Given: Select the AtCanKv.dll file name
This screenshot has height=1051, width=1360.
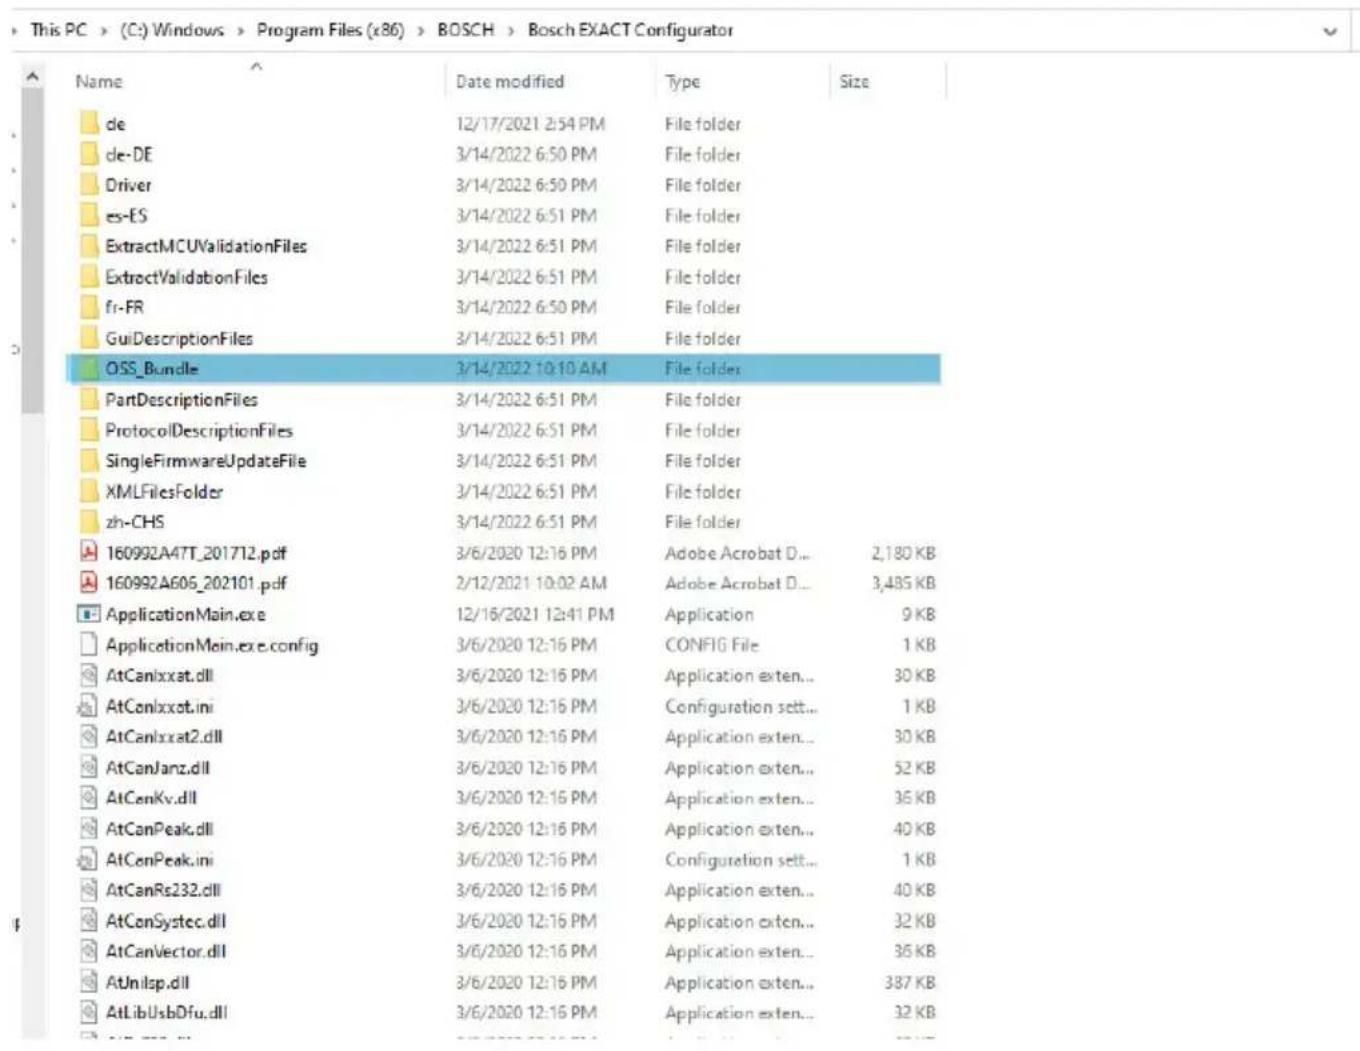Looking at the screenshot, I should tap(151, 798).
